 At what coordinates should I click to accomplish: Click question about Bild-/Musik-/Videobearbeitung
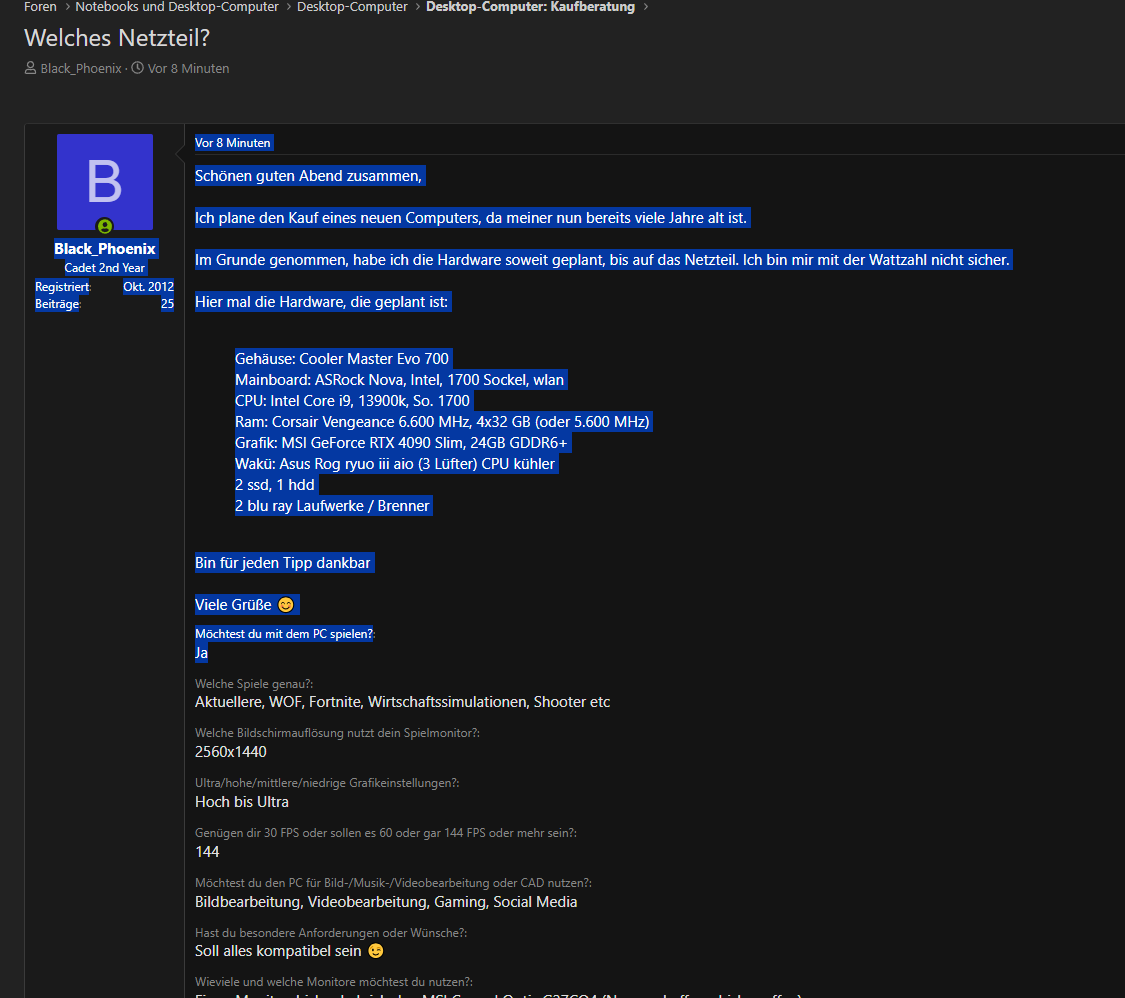pyautogui.click(x=393, y=882)
